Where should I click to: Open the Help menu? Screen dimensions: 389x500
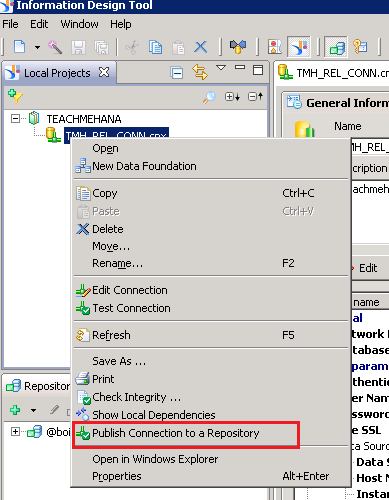point(121,24)
